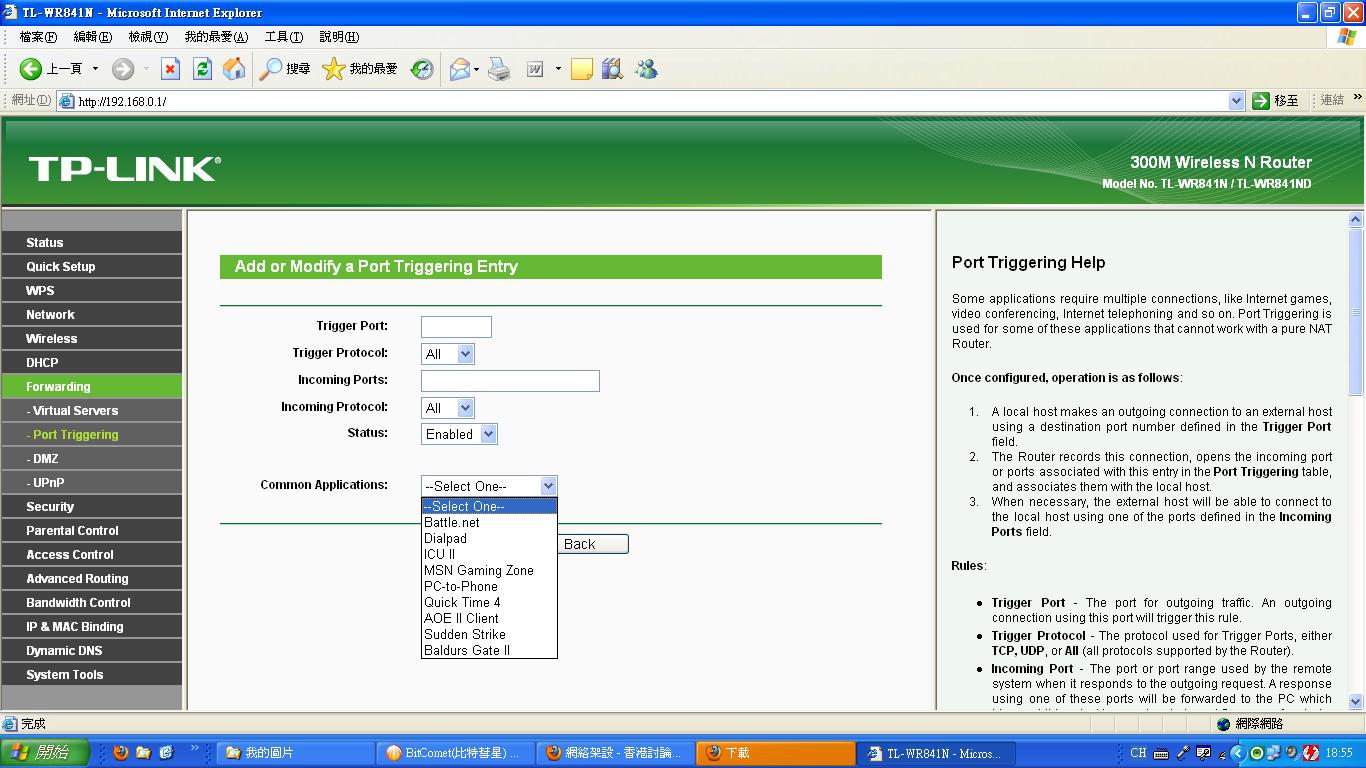Click the green Go arrow button
The image size is (1366, 768).
point(1260,100)
